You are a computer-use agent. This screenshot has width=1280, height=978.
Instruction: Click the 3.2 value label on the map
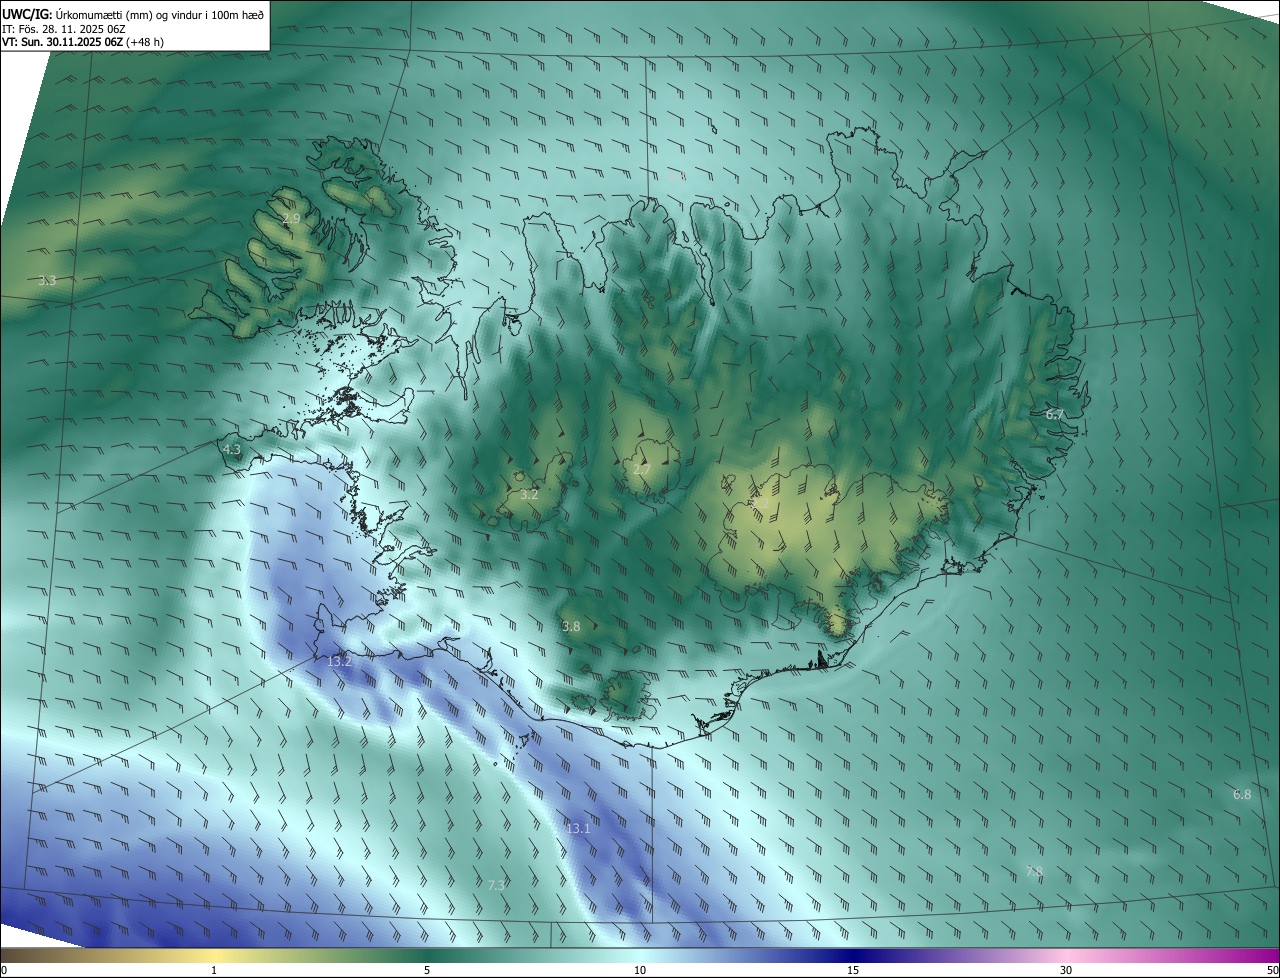tap(530, 494)
